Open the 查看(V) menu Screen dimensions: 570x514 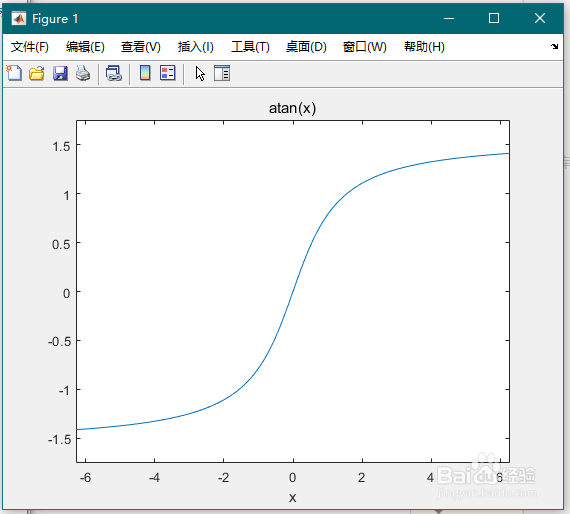pos(141,47)
